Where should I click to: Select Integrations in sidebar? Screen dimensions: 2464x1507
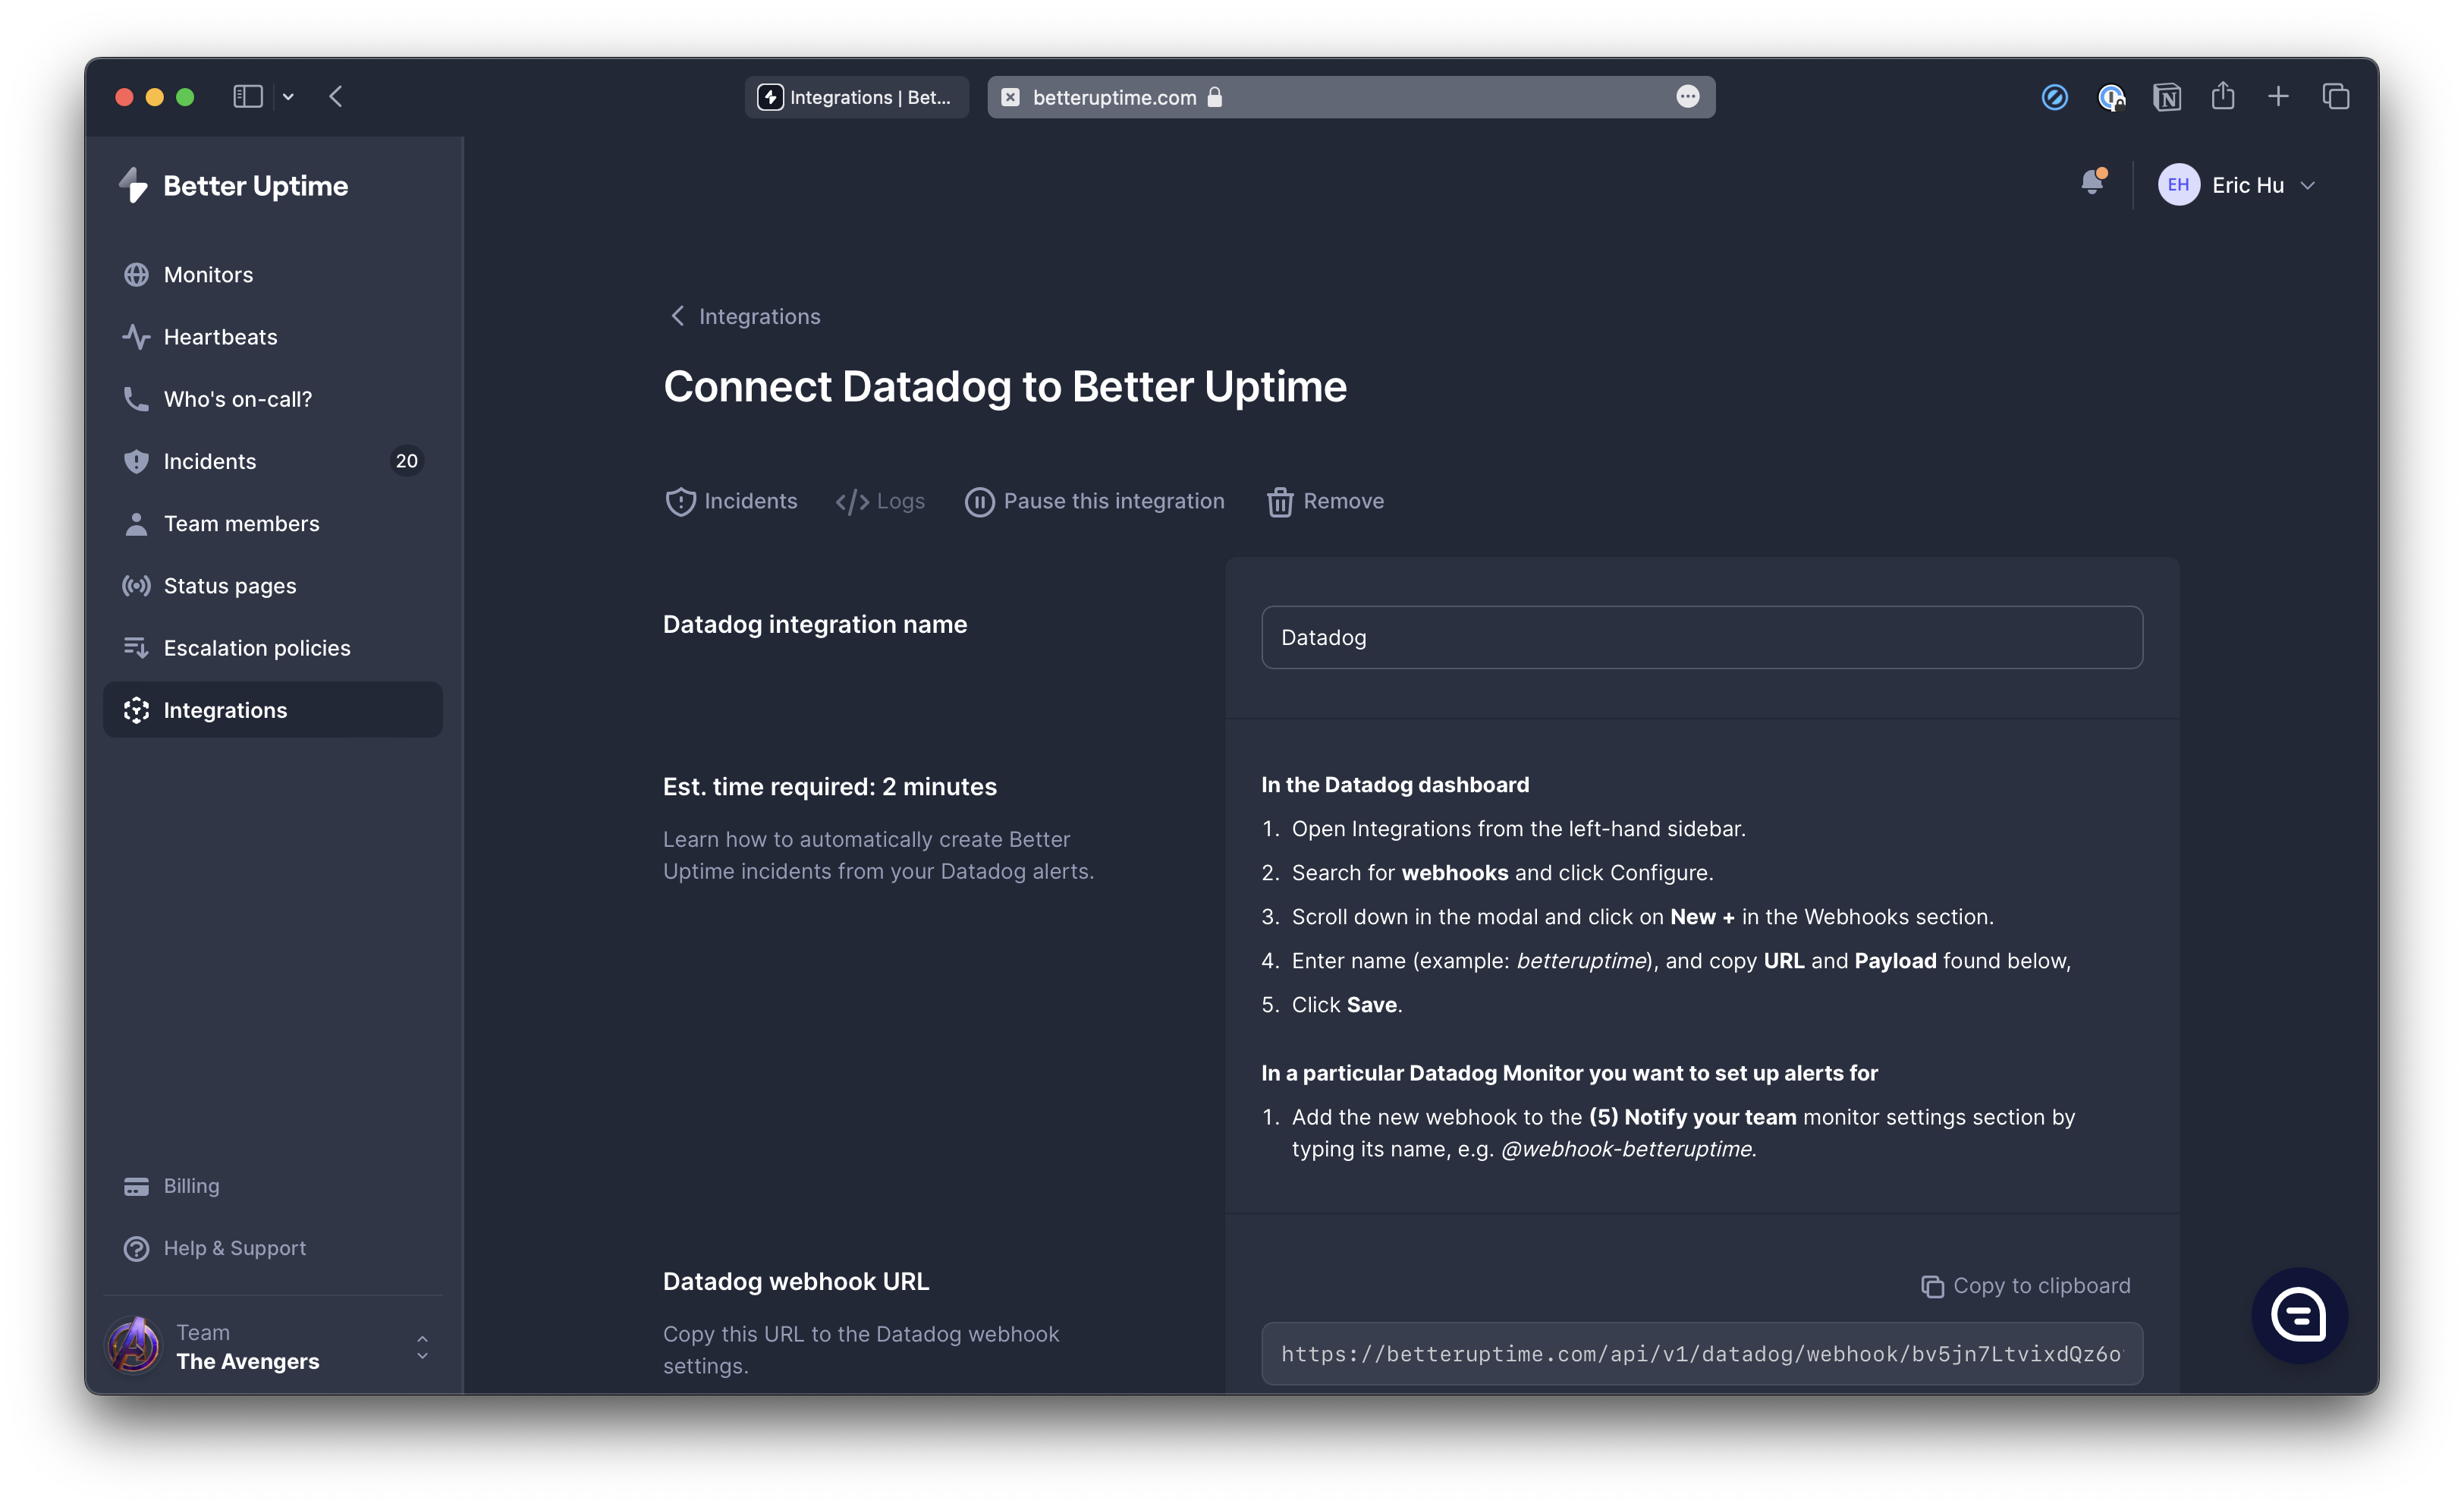point(272,710)
